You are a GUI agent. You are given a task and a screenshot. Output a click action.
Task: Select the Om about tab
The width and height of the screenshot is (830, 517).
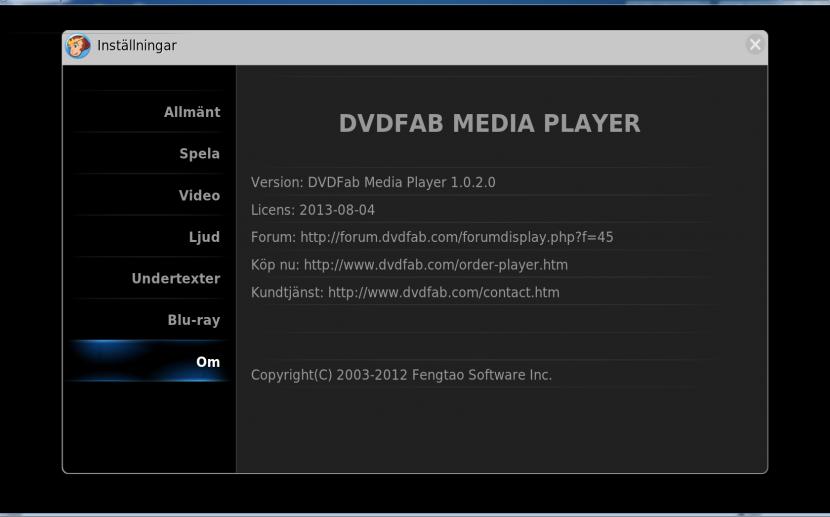[x=208, y=362]
